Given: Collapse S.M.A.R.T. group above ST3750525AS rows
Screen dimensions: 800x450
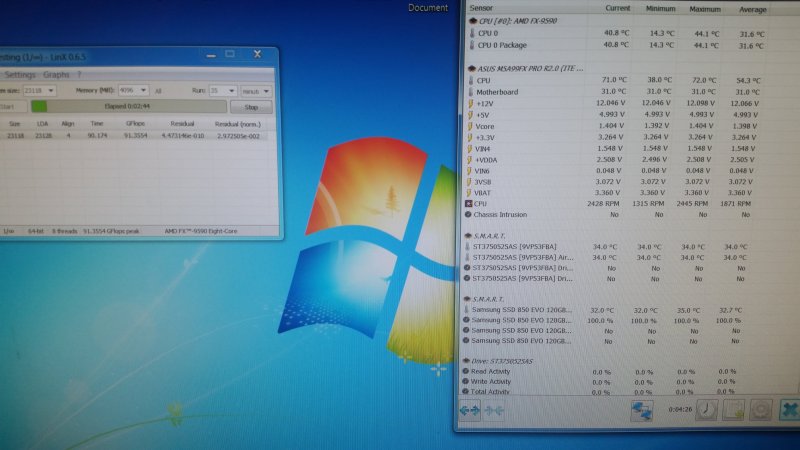Looking at the screenshot, I should click(468, 236).
